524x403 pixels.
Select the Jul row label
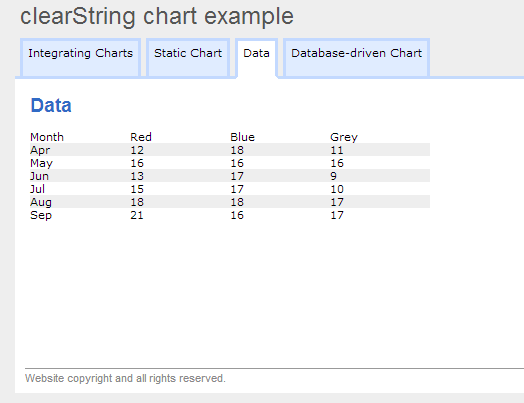click(37, 189)
